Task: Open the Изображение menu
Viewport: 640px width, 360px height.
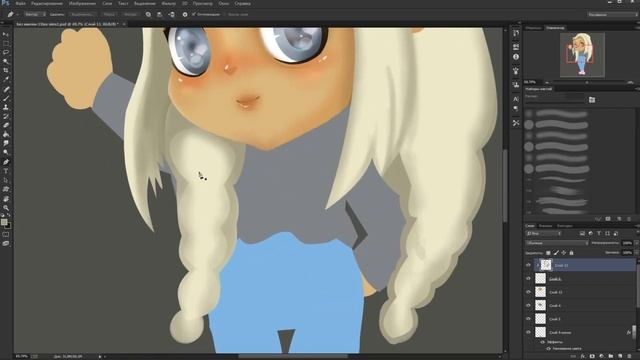Action: (82, 3)
